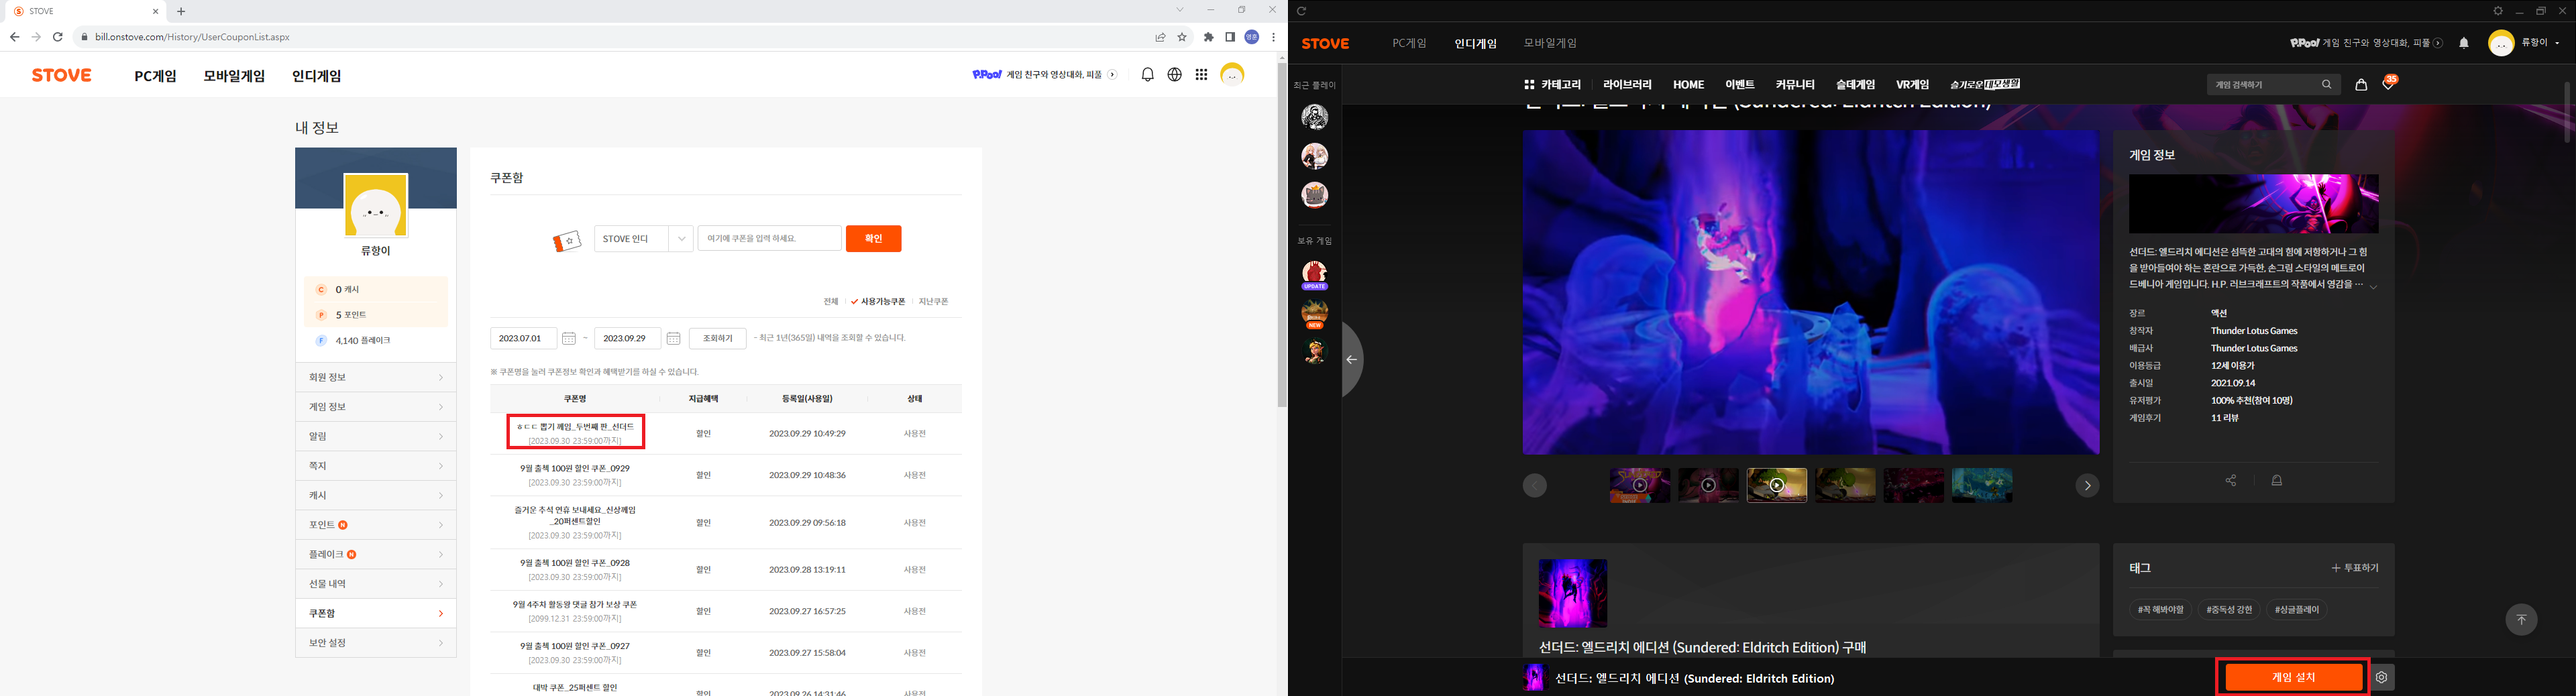Click the scroll-to-top arrow button
Screen dimensions: 2576x696
tap(2521, 620)
